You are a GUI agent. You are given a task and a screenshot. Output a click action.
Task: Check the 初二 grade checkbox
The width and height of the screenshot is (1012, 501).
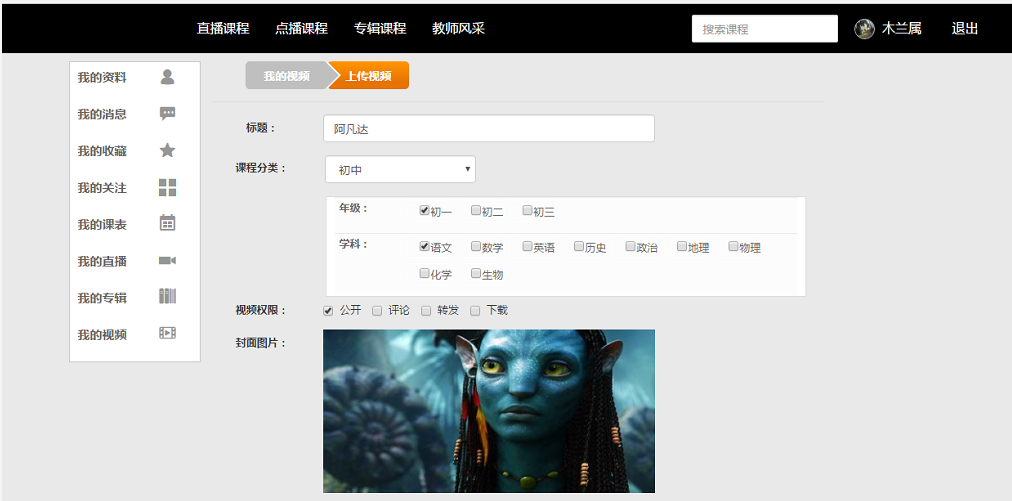coord(476,210)
